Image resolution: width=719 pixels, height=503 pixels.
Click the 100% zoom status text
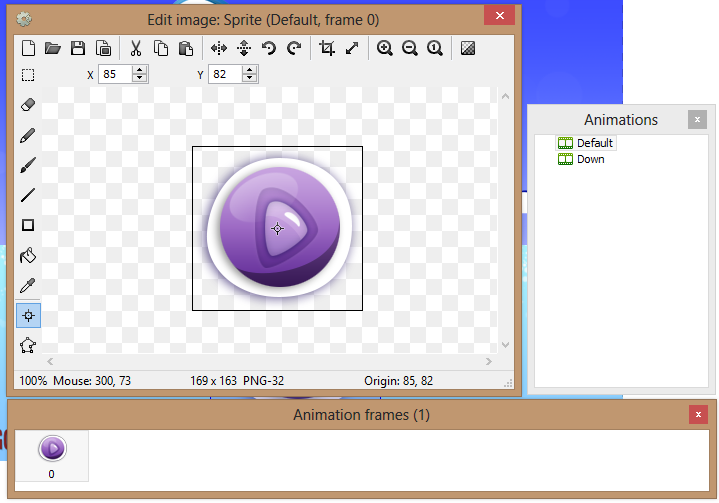point(33,381)
